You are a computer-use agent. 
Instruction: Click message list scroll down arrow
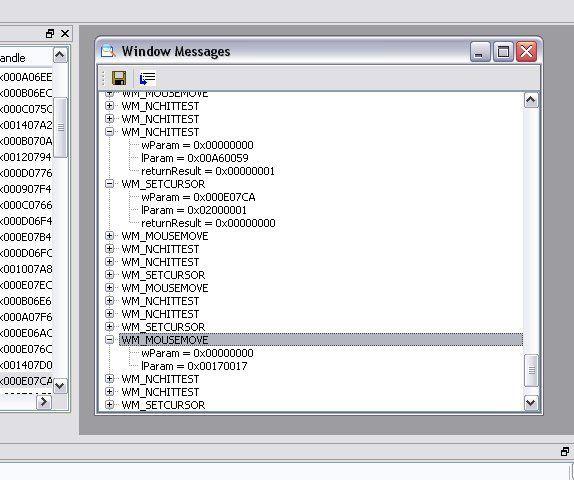click(531, 403)
